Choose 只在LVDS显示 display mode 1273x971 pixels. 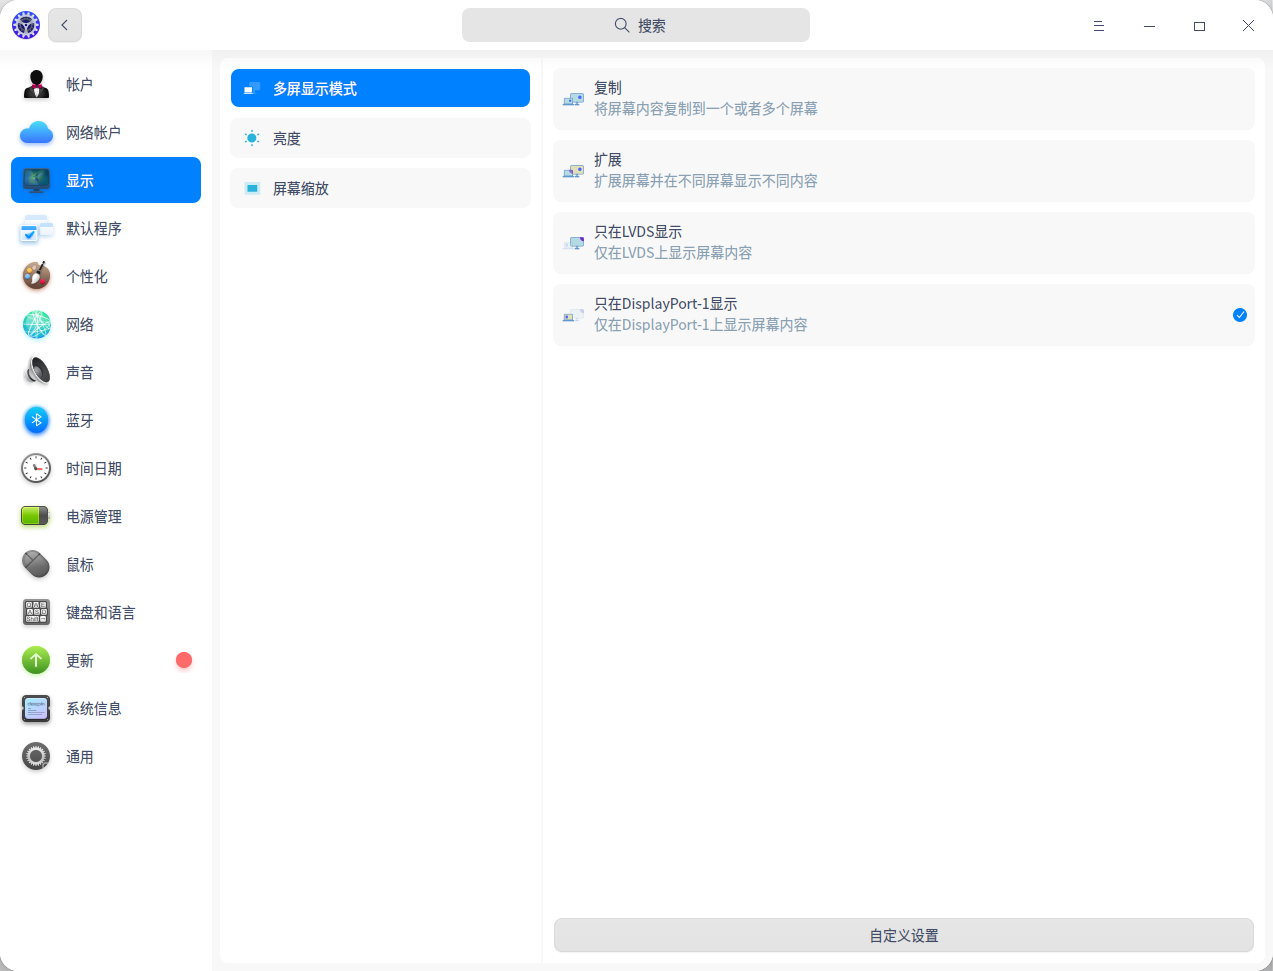point(900,242)
